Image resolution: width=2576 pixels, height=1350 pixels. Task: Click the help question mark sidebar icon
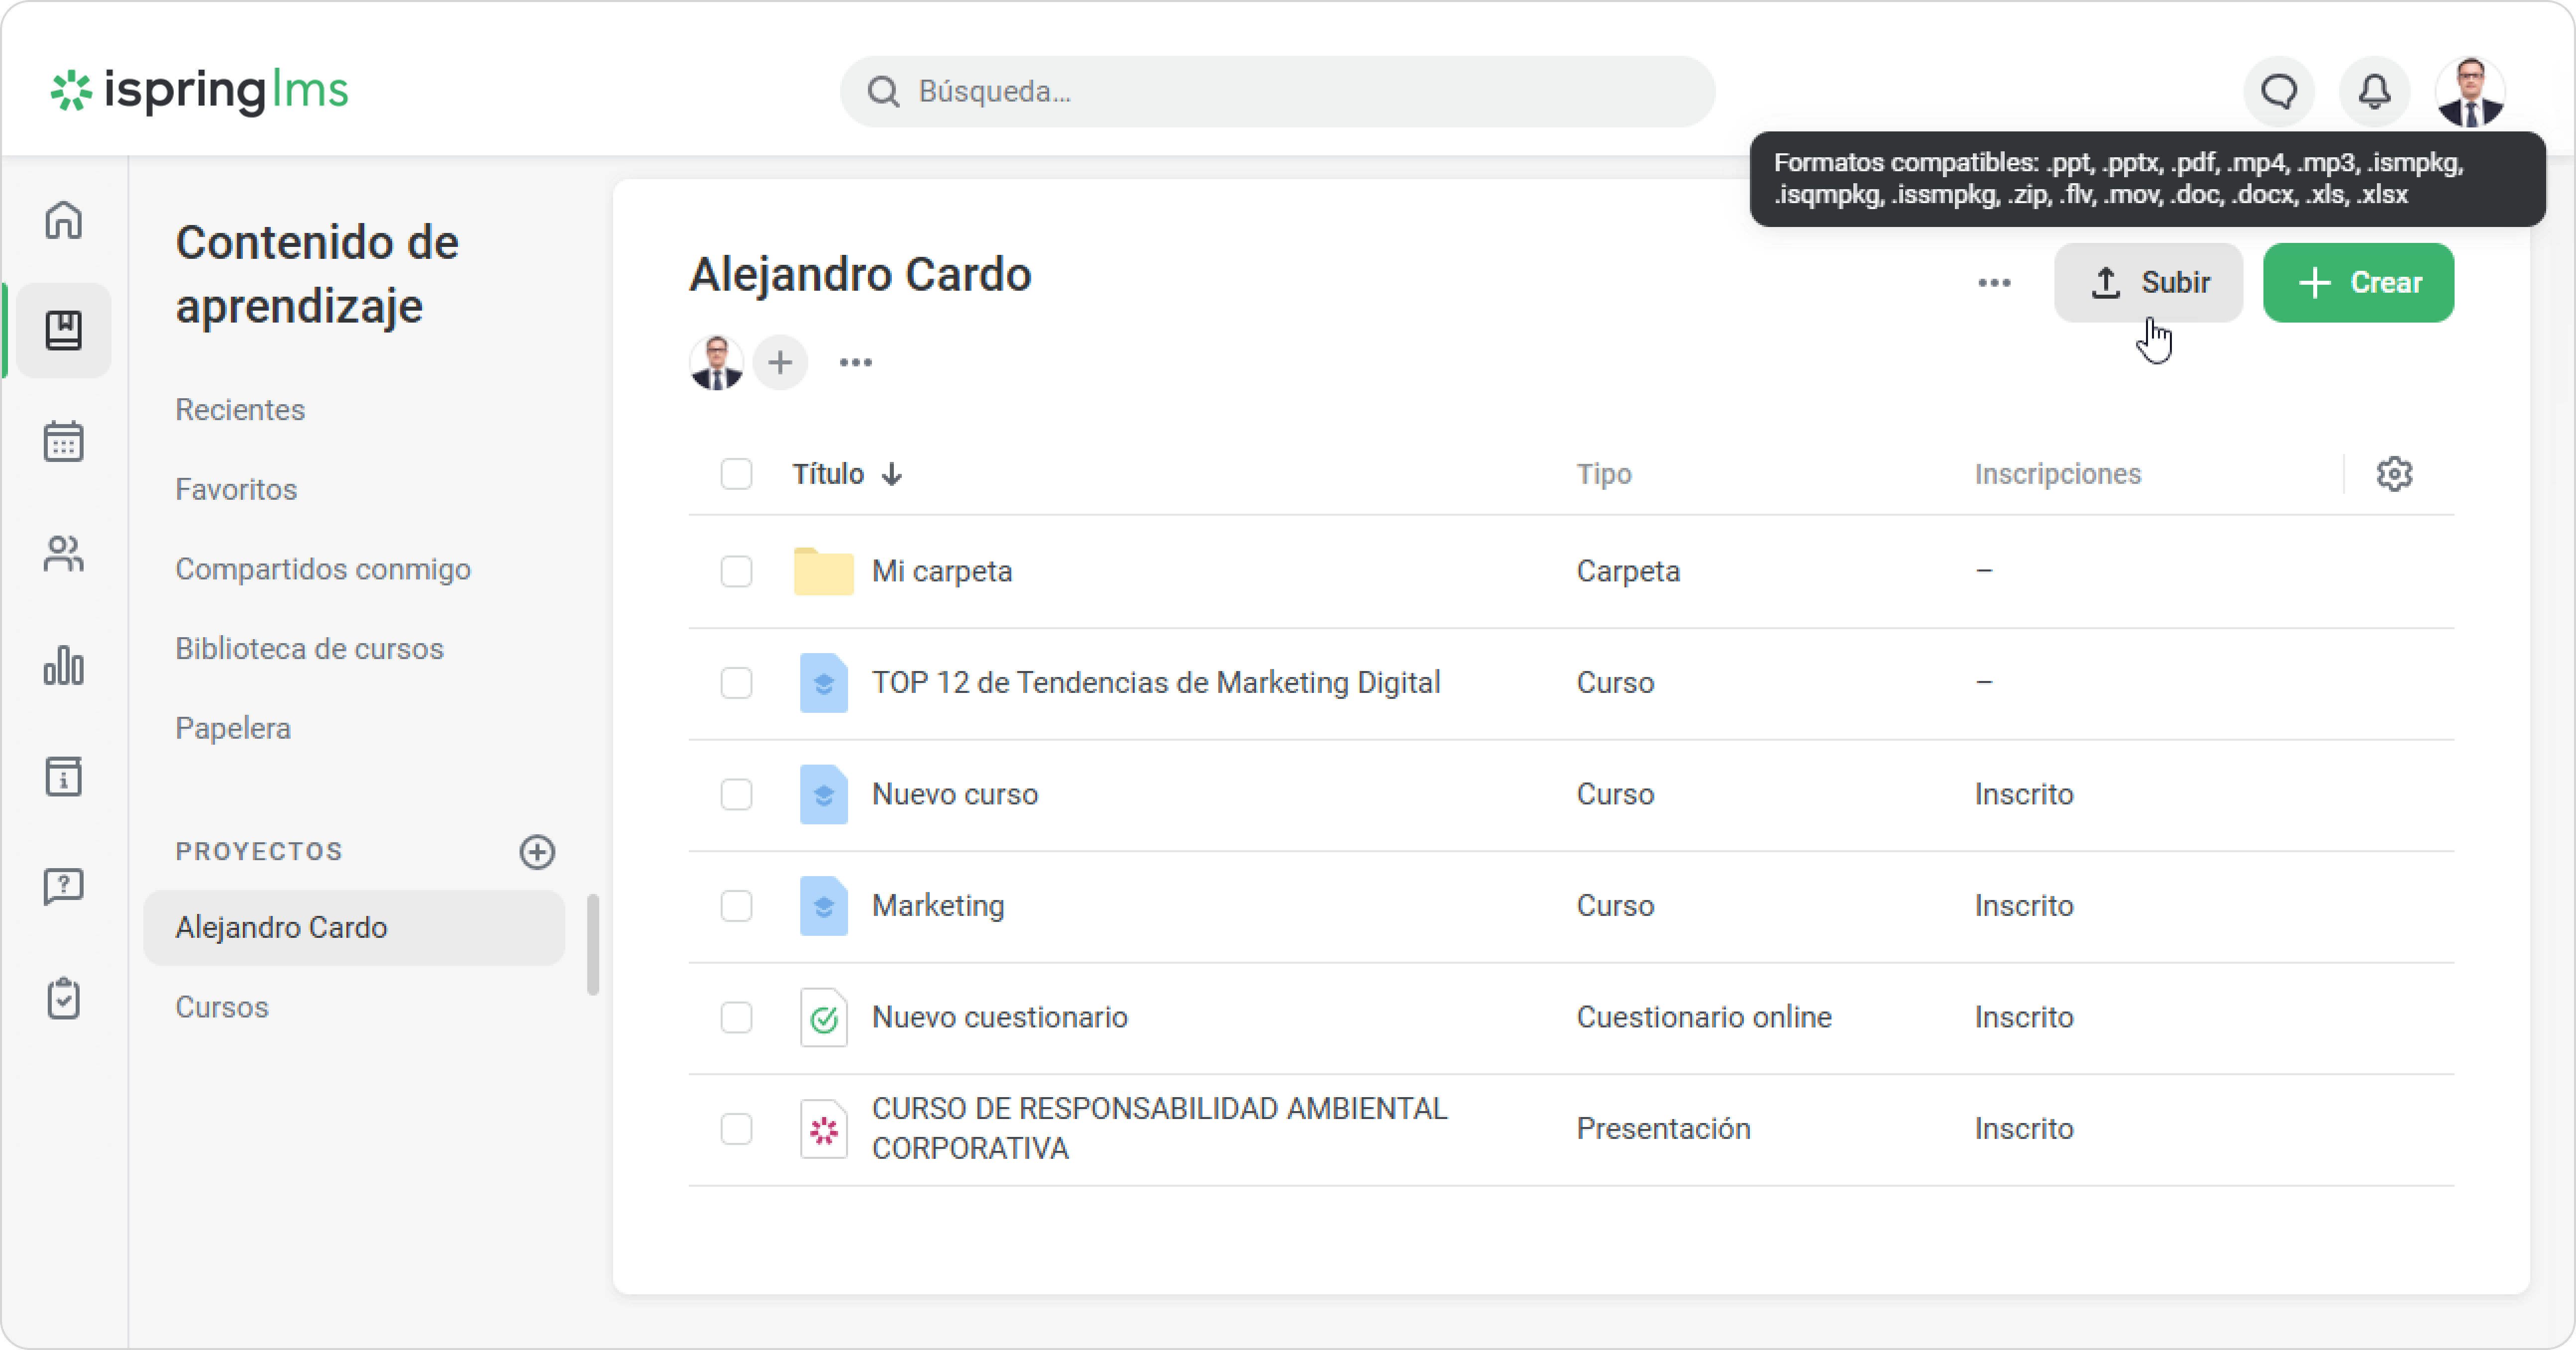click(63, 886)
